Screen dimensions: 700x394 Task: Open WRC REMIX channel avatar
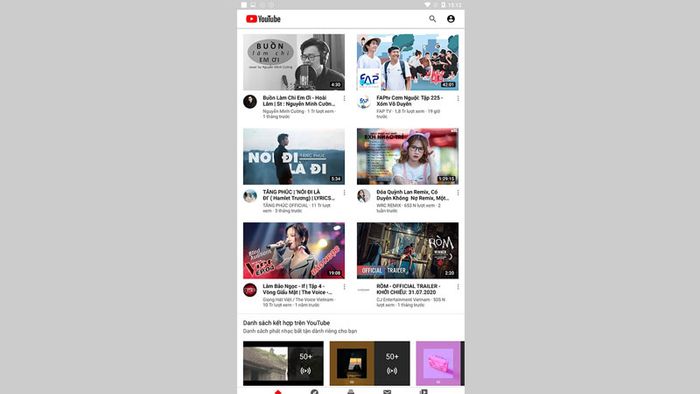(364, 196)
